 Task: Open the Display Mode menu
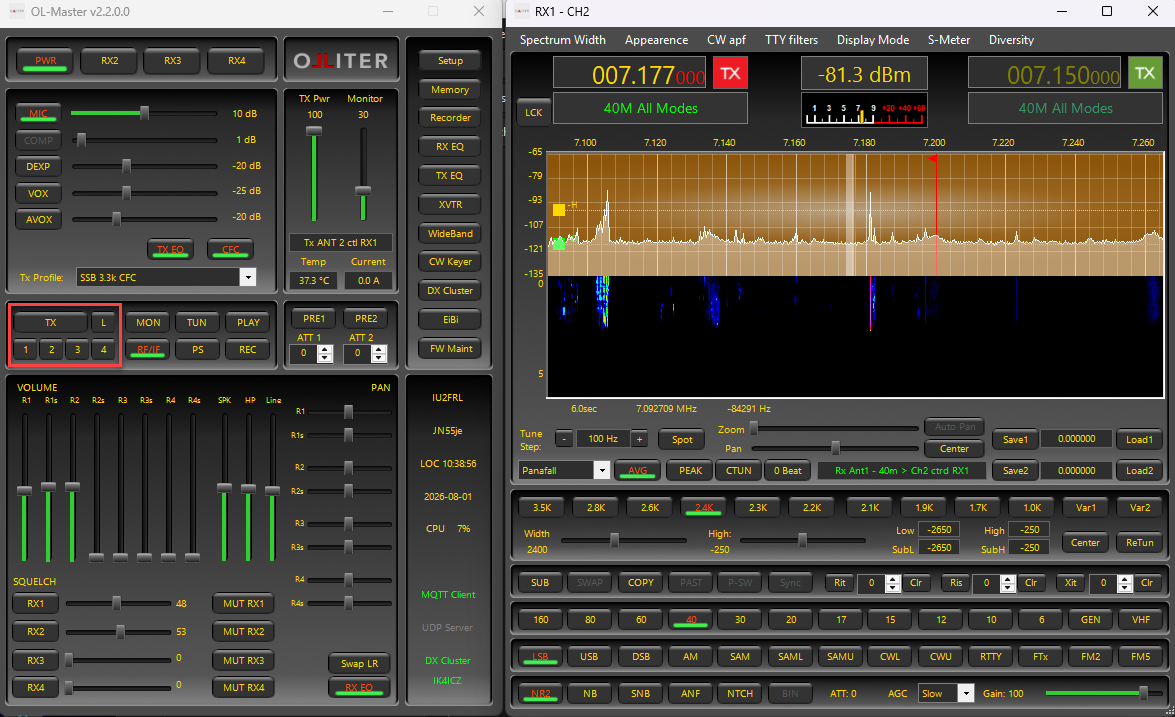tap(873, 40)
